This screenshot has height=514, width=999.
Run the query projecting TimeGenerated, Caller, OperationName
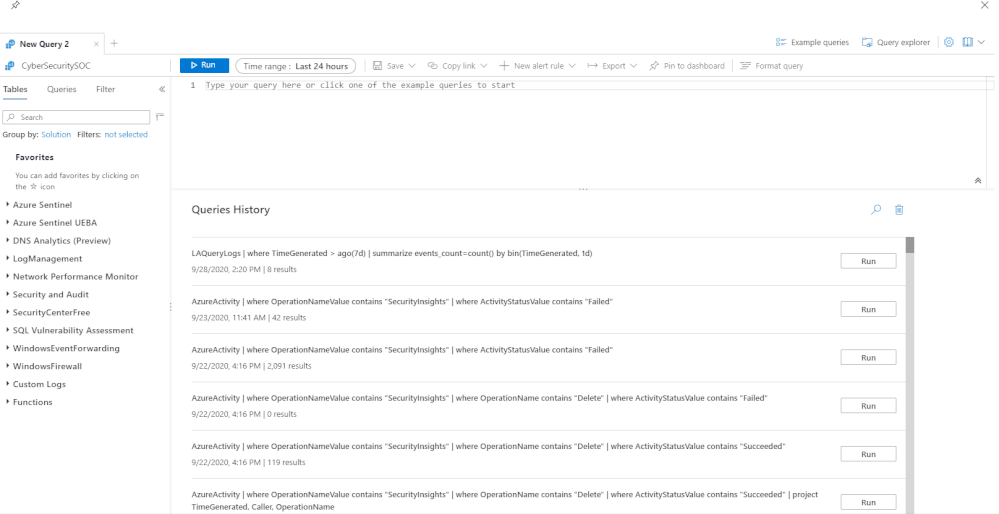pyautogui.click(x=868, y=502)
